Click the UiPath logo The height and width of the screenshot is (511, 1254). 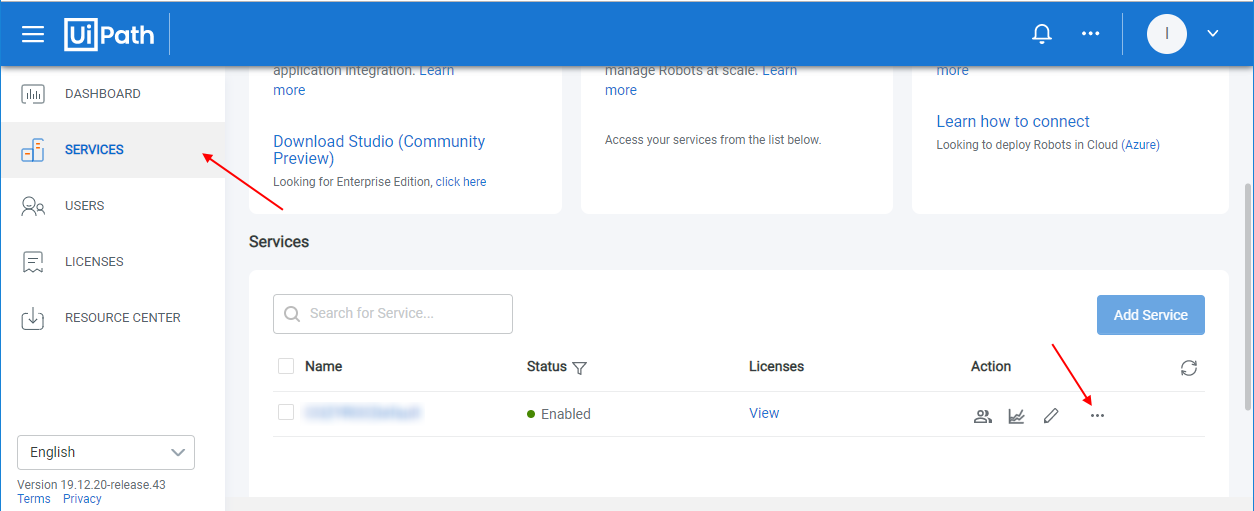pos(110,34)
